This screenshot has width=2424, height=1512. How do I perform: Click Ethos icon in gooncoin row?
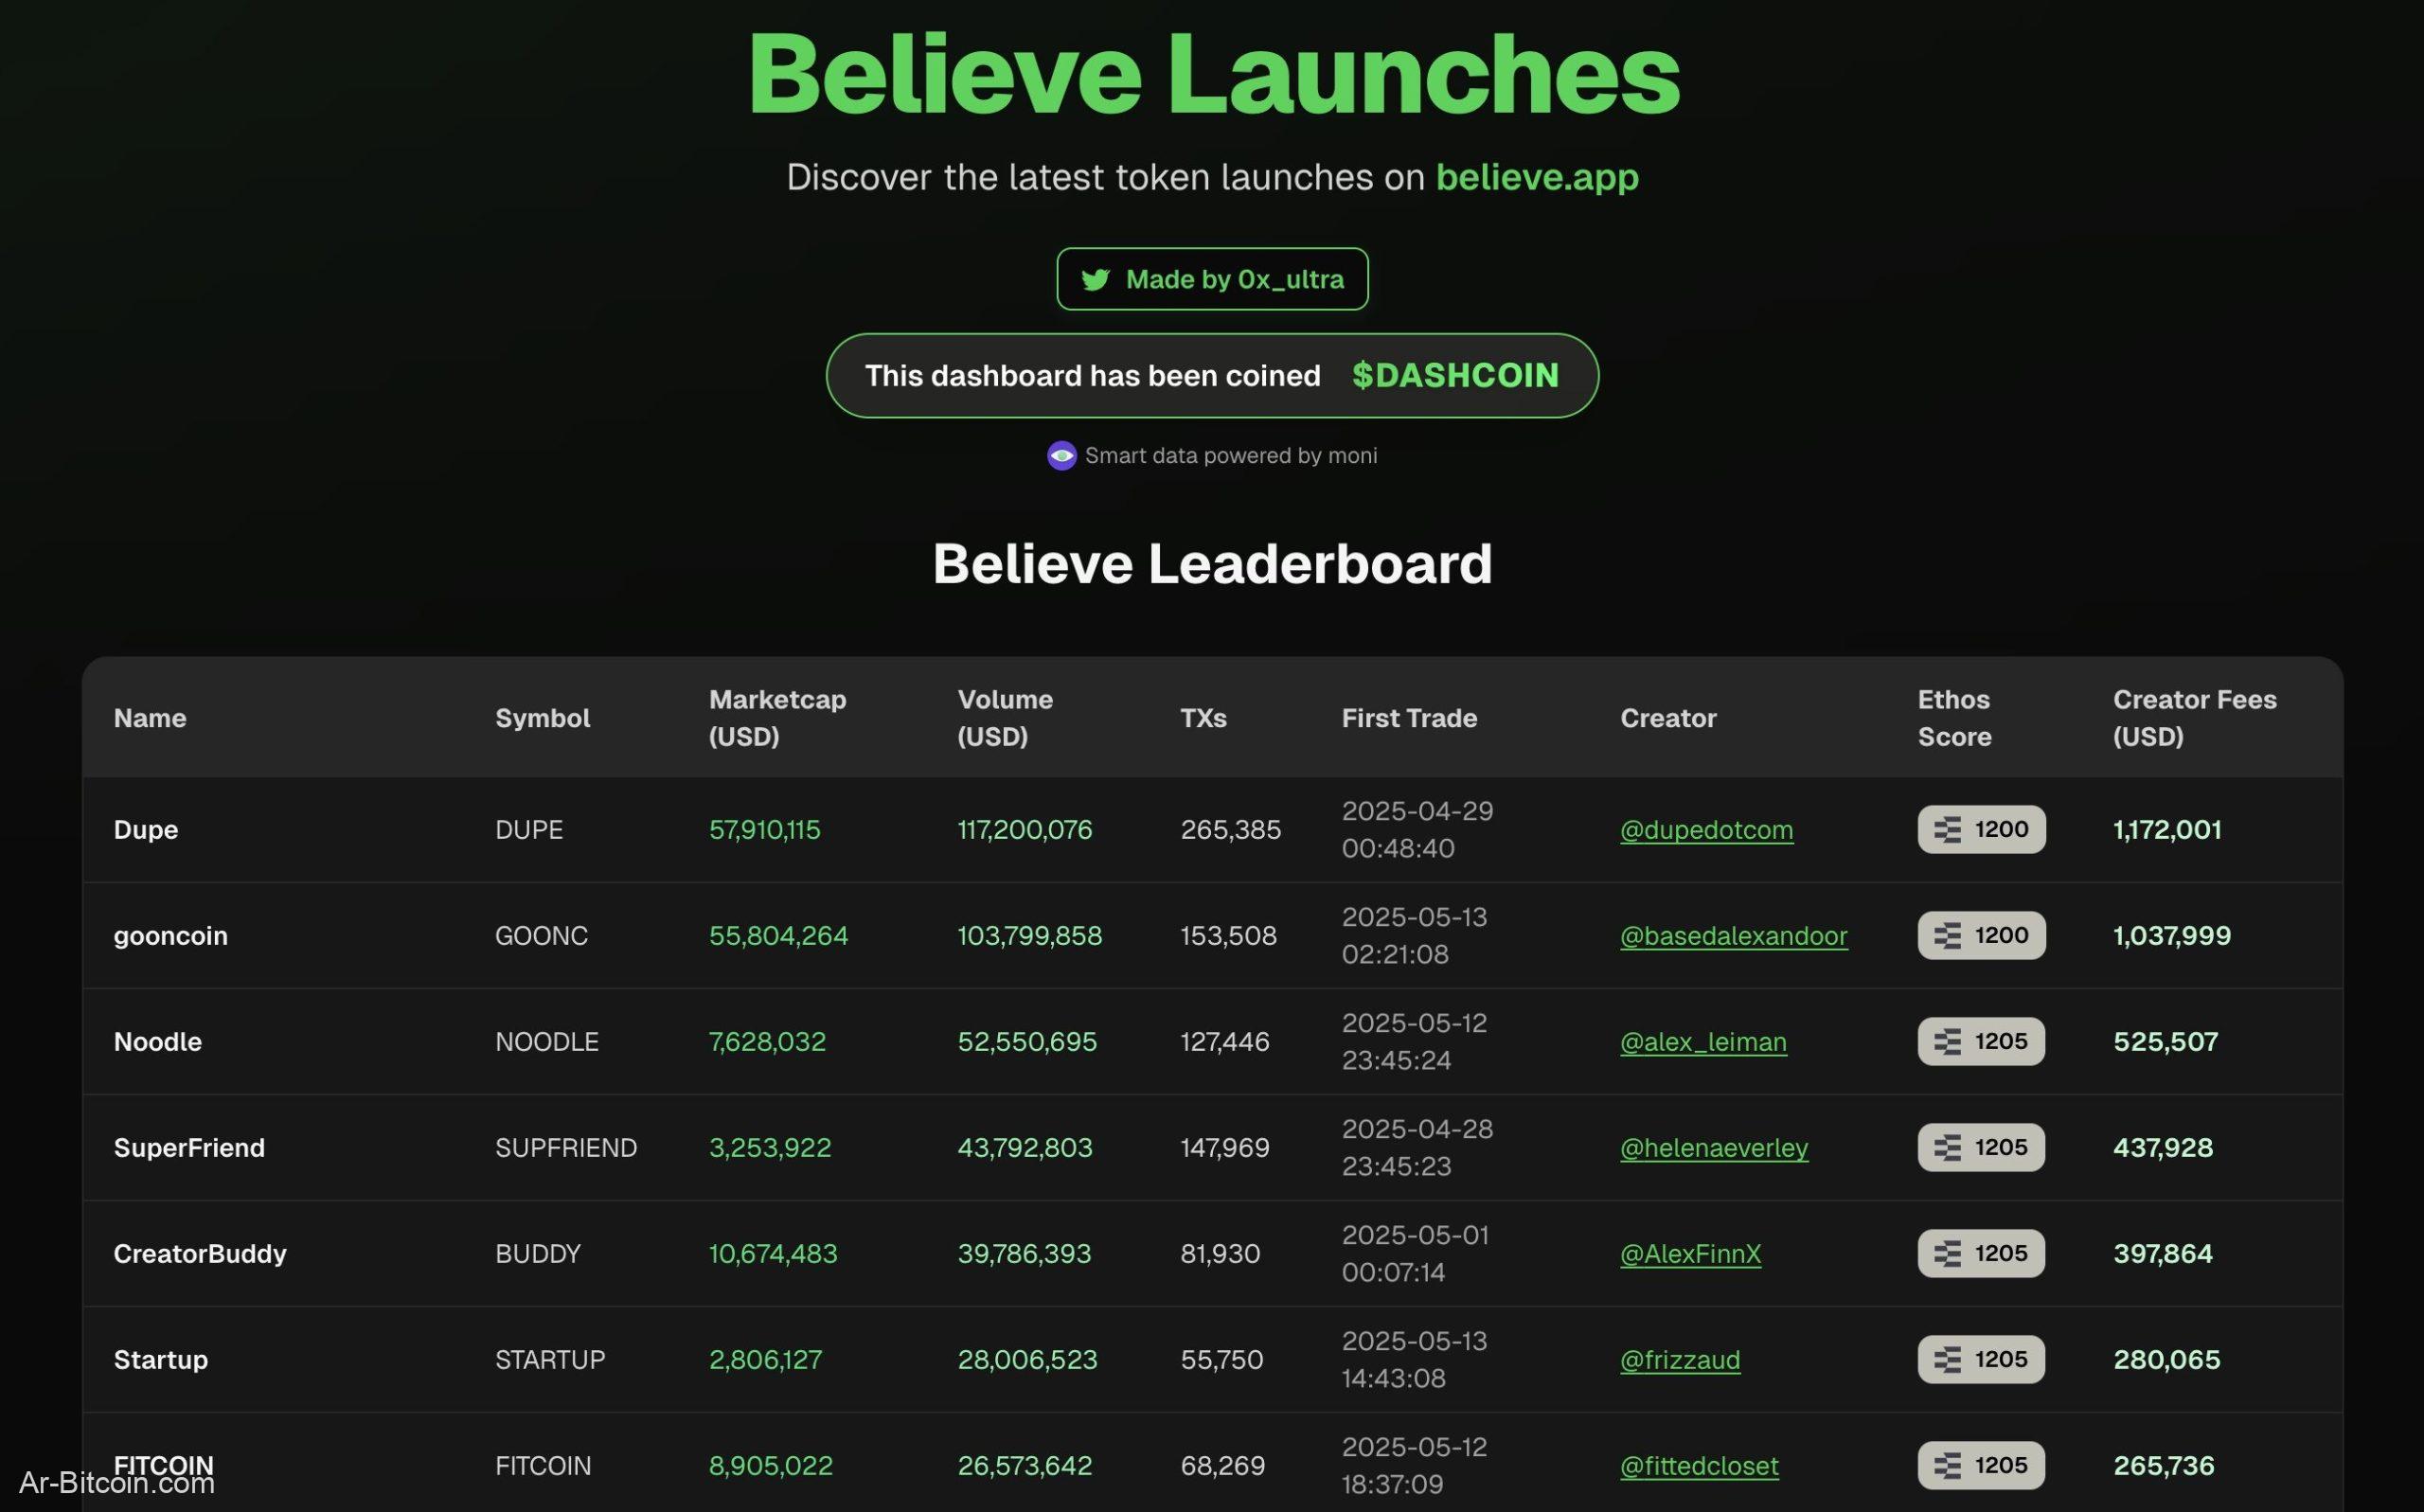[1947, 936]
